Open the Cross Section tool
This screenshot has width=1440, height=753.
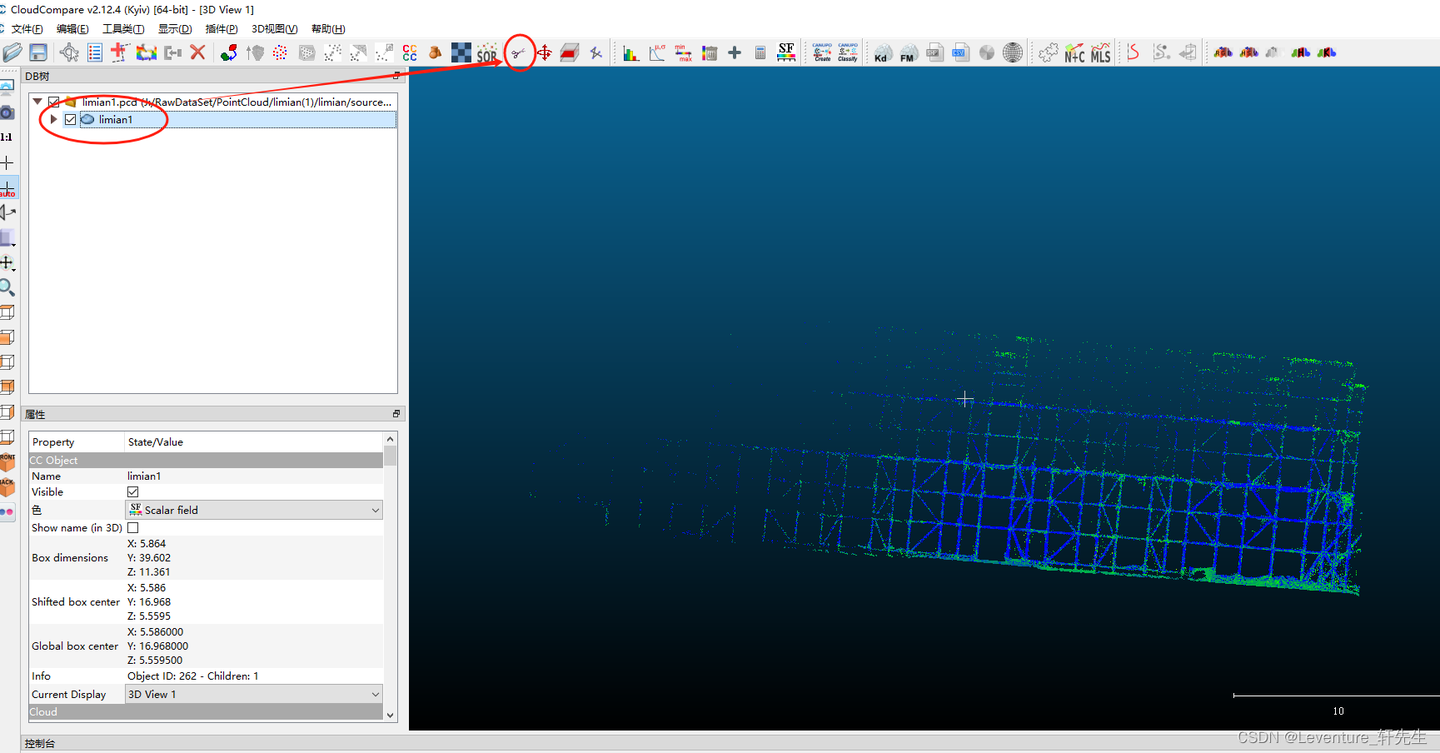569,53
